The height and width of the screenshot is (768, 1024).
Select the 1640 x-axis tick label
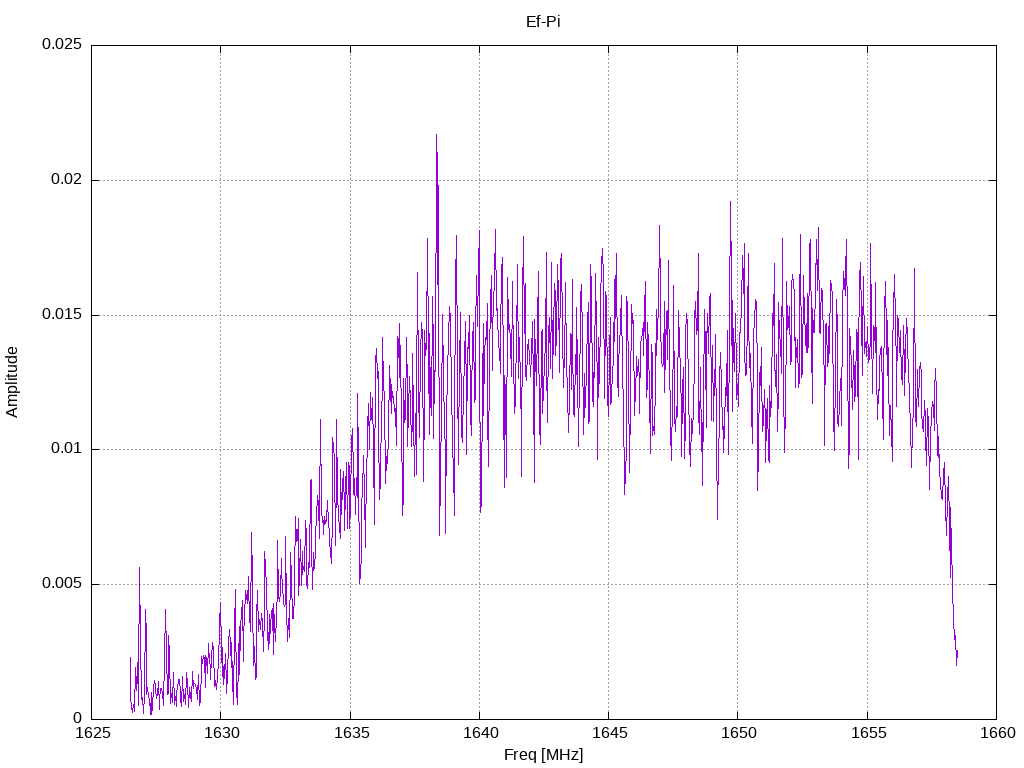(x=480, y=733)
